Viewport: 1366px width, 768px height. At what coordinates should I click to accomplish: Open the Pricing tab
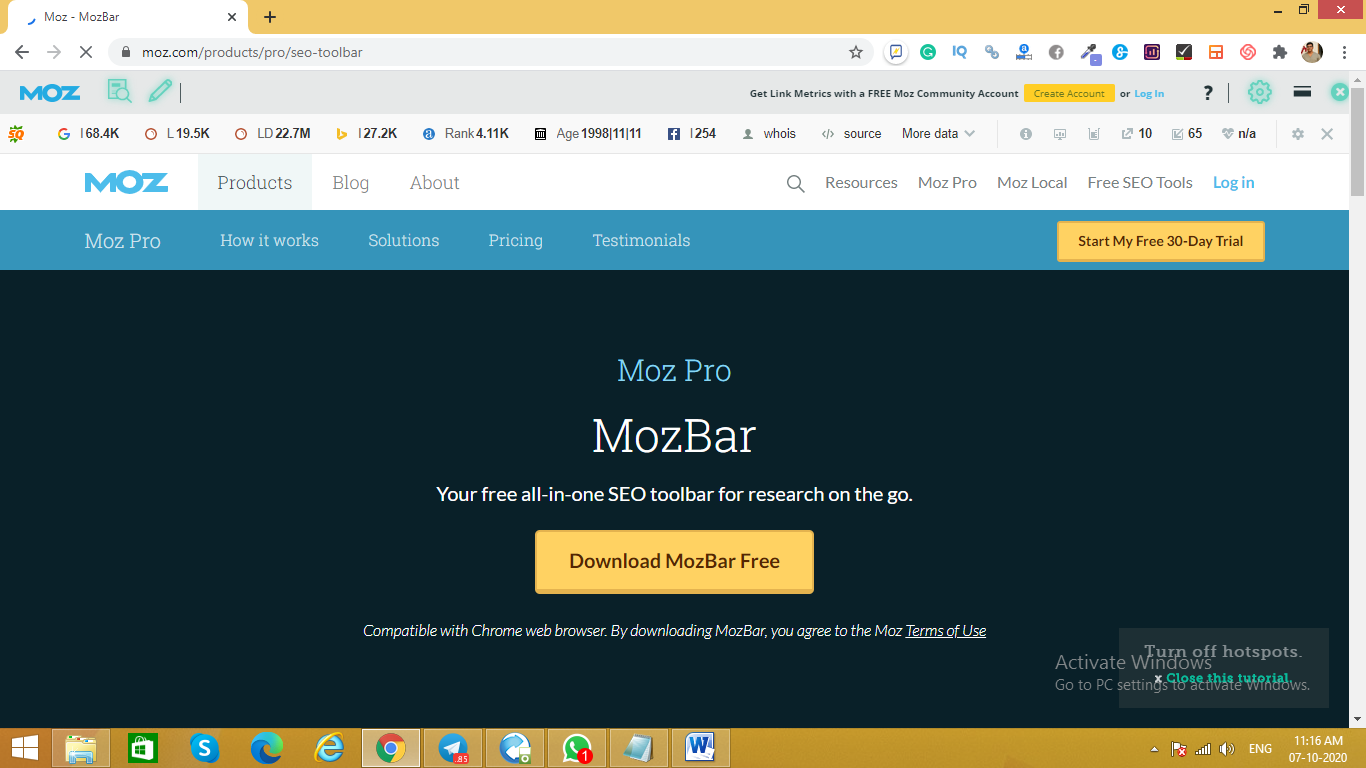(x=516, y=240)
